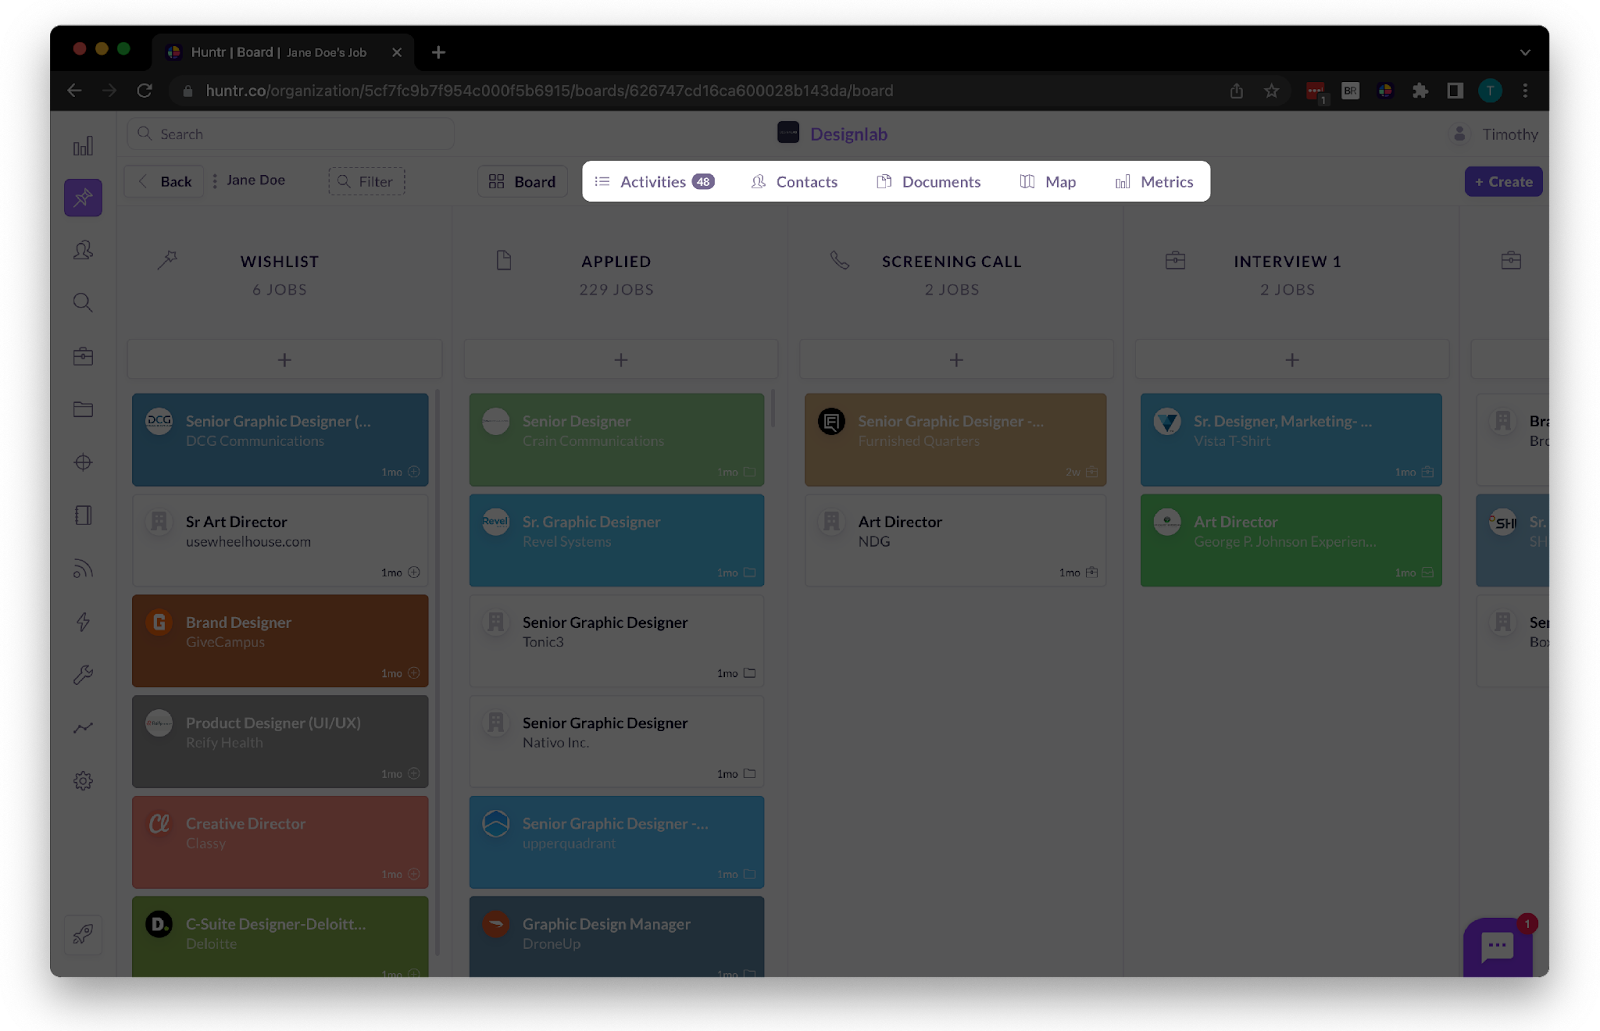Image resolution: width=1600 pixels, height=1031 pixels.
Task: Click the trend line icon in sidebar
Action: [x=83, y=728]
